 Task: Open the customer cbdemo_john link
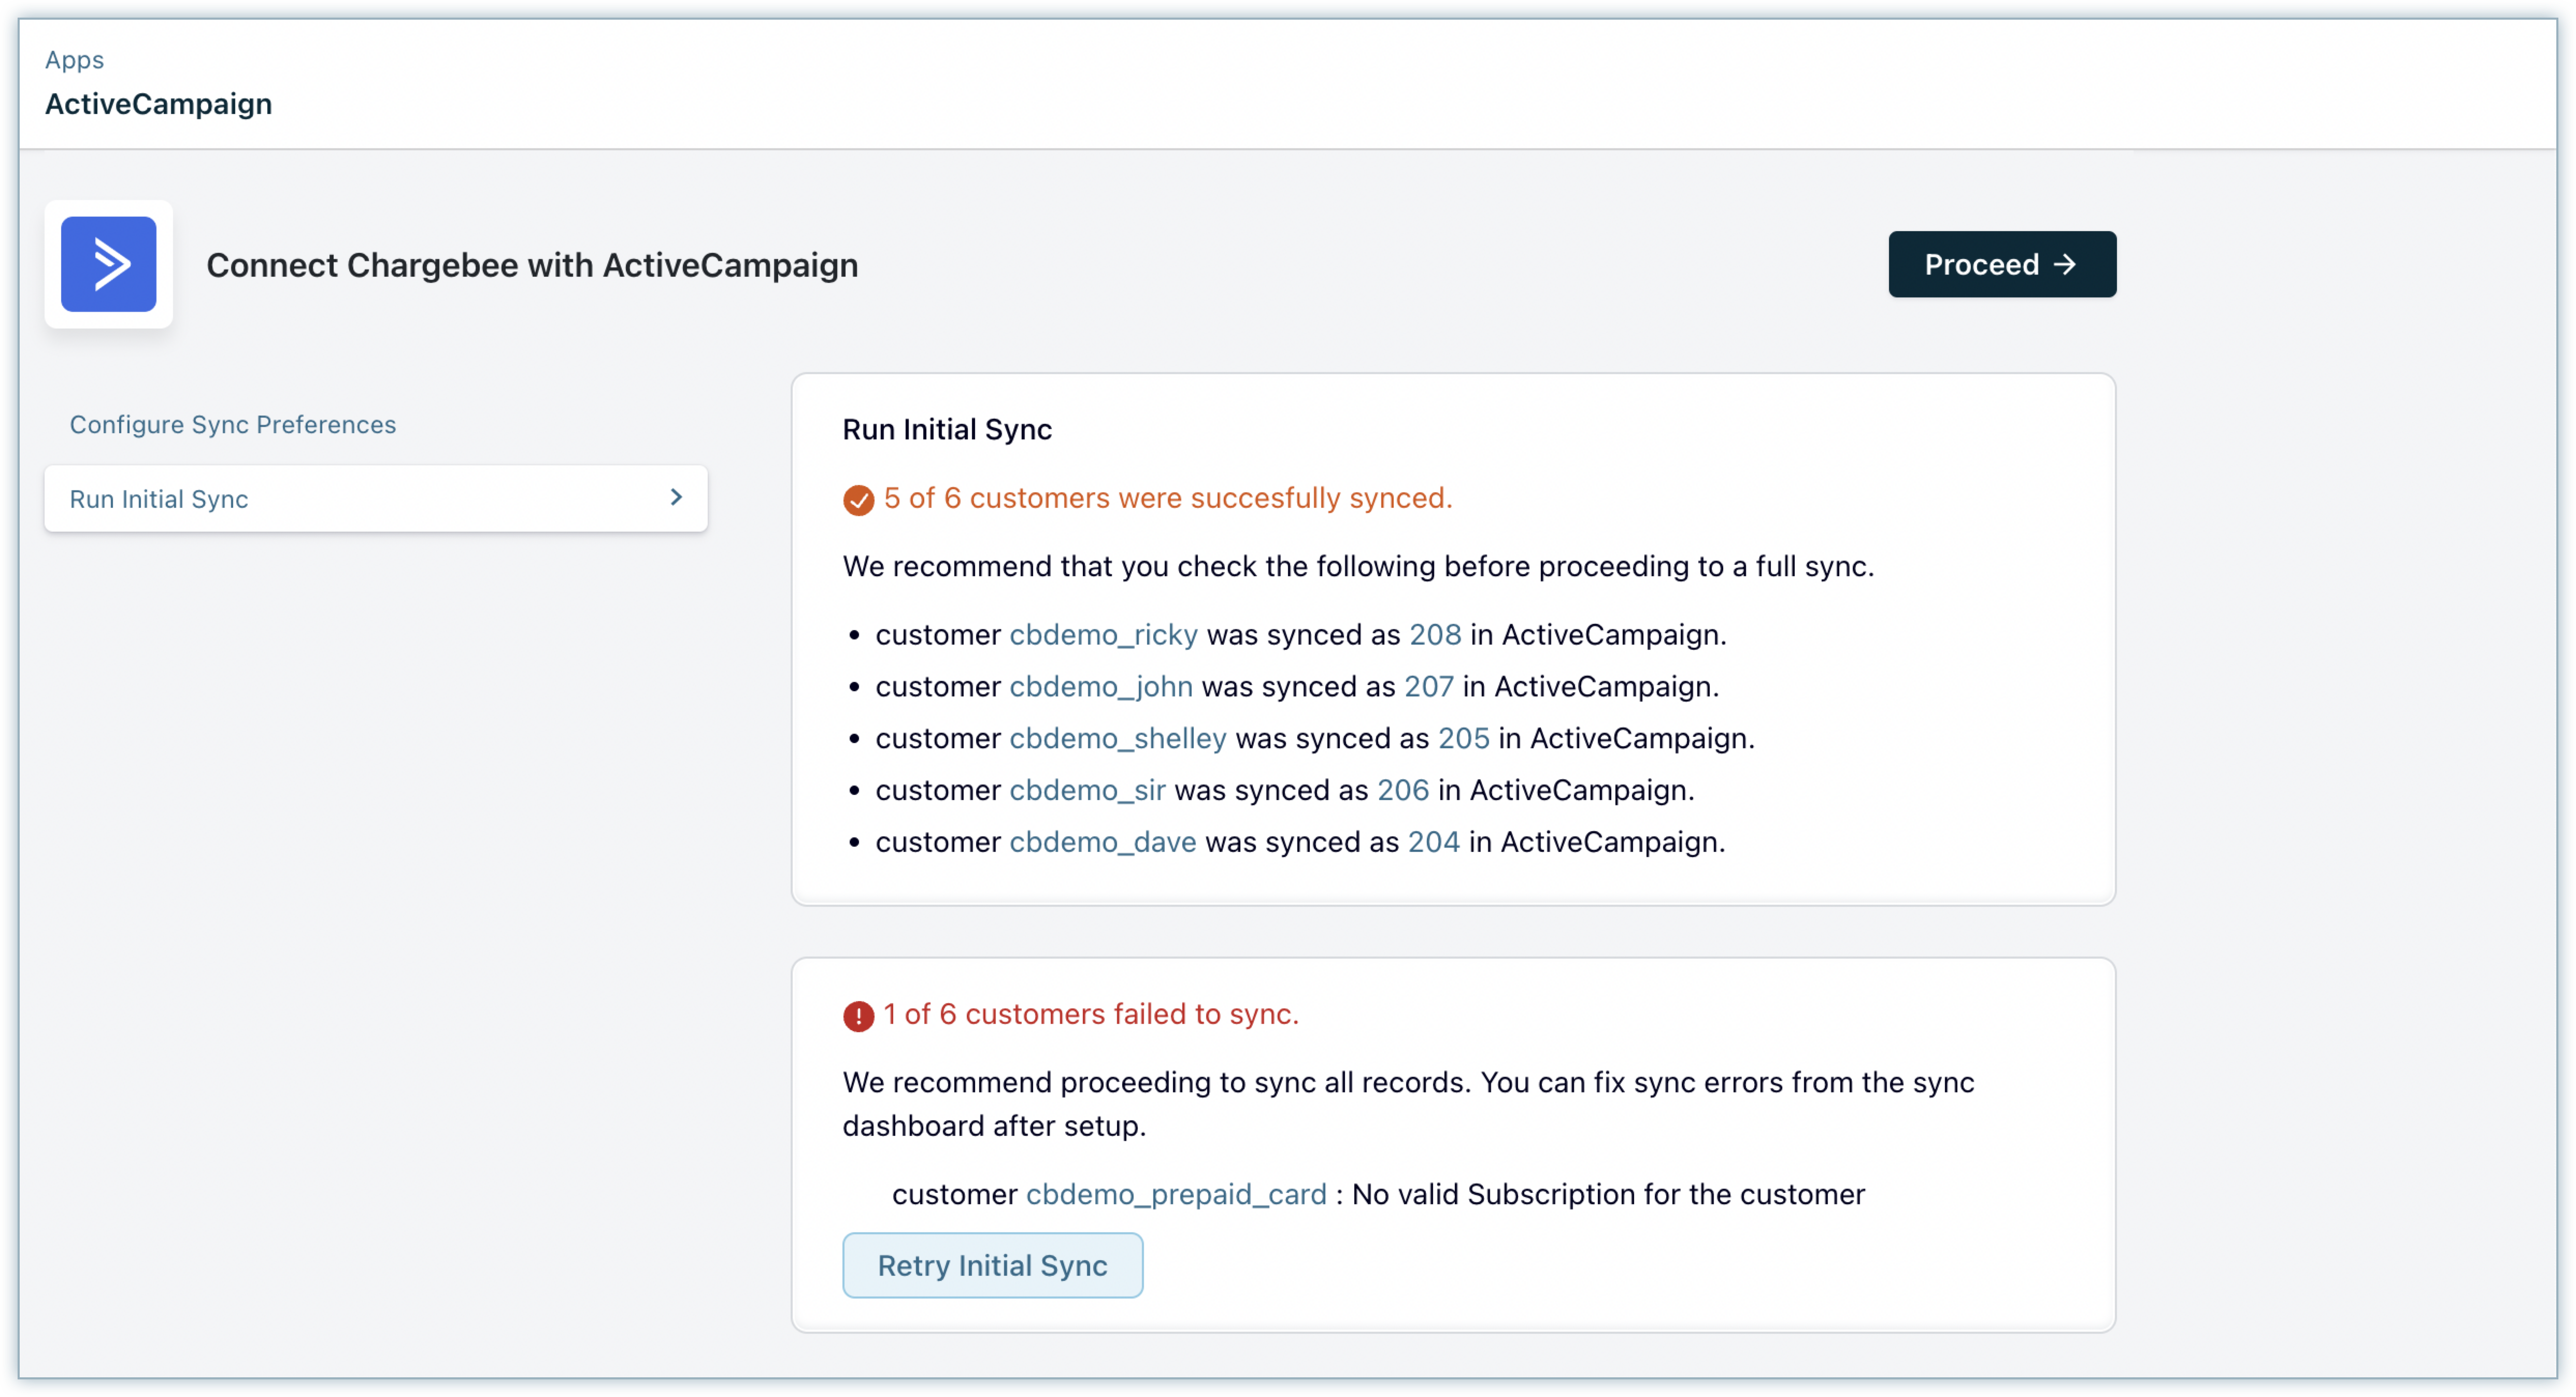click(x=1100, y=687)
